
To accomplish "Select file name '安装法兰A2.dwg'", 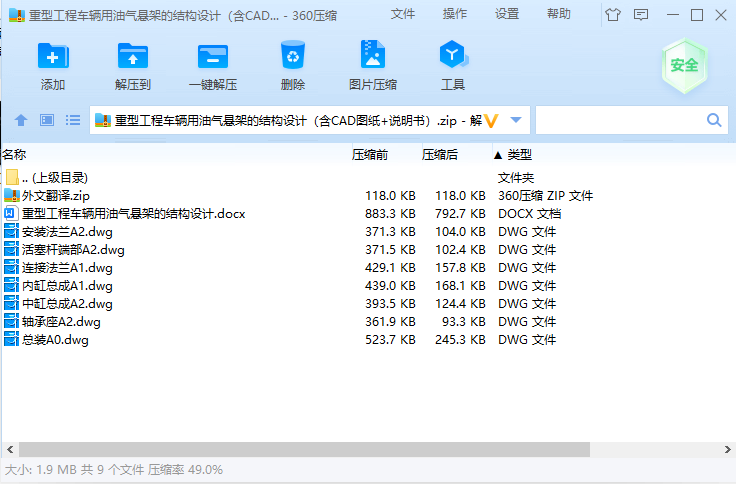I will 67,231.
